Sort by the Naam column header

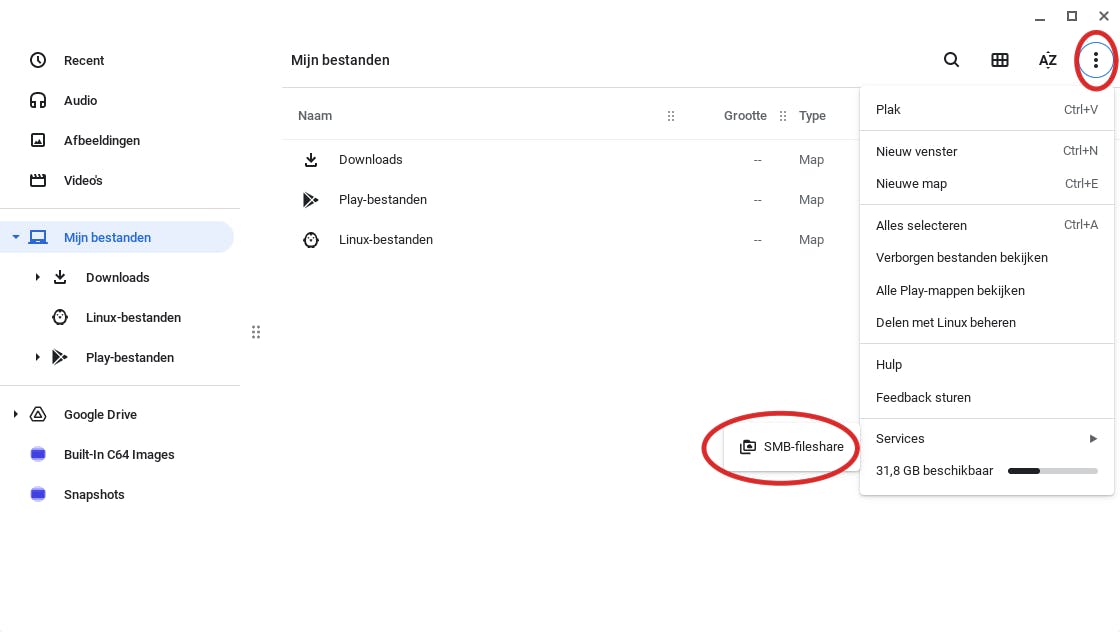(x=315, y=116)
